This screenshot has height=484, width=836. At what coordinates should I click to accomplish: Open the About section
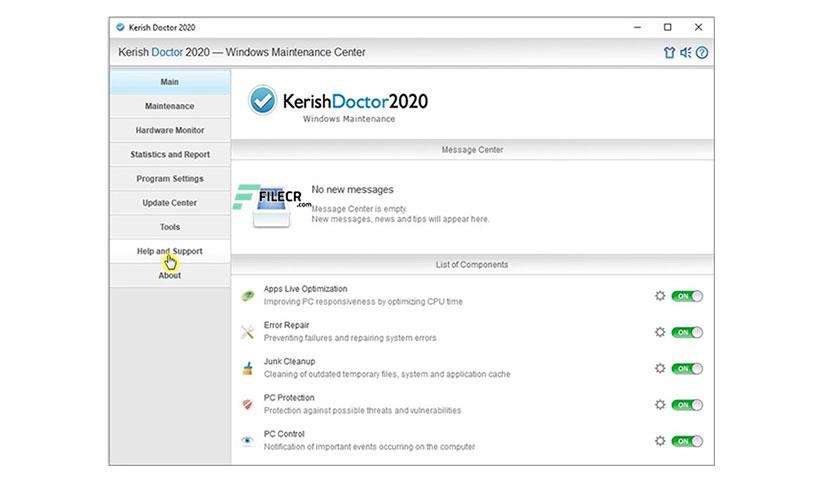[x=170, y=275]
